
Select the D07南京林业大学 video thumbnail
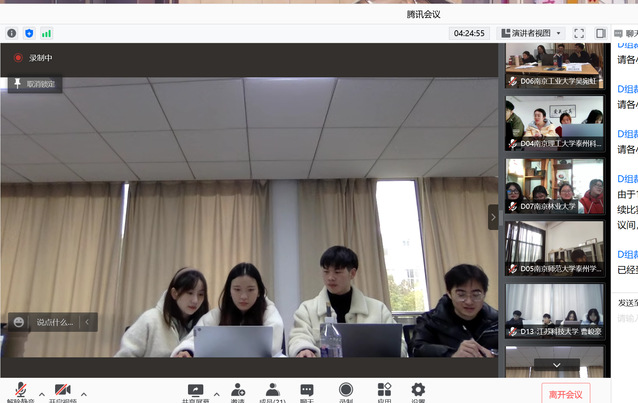554,186
